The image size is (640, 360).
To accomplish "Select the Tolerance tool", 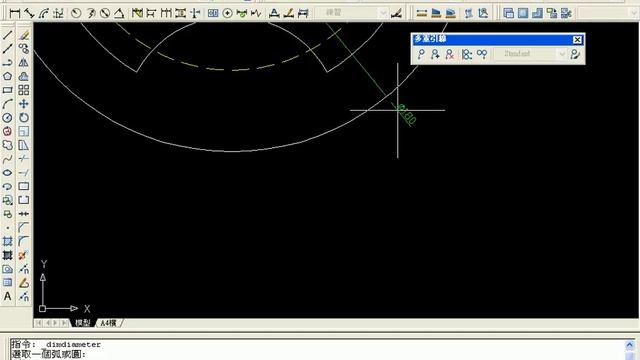I will pos(213,13).
